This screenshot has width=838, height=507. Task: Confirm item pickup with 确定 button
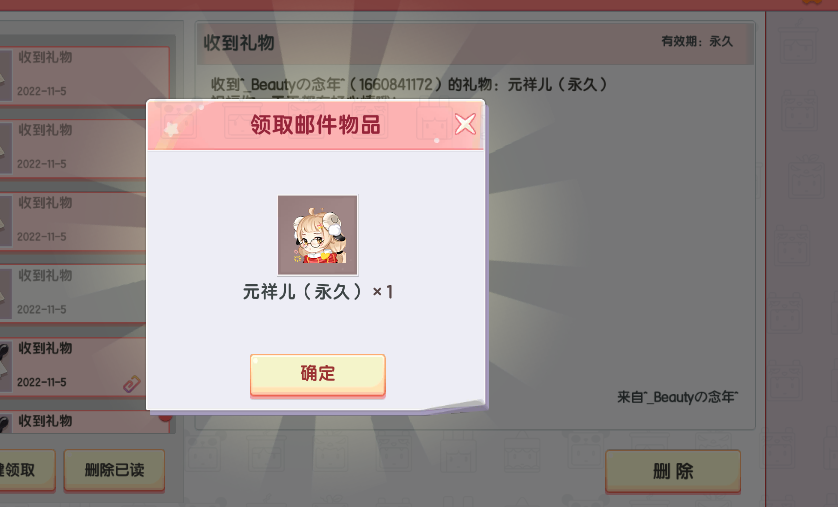(317, 375)
